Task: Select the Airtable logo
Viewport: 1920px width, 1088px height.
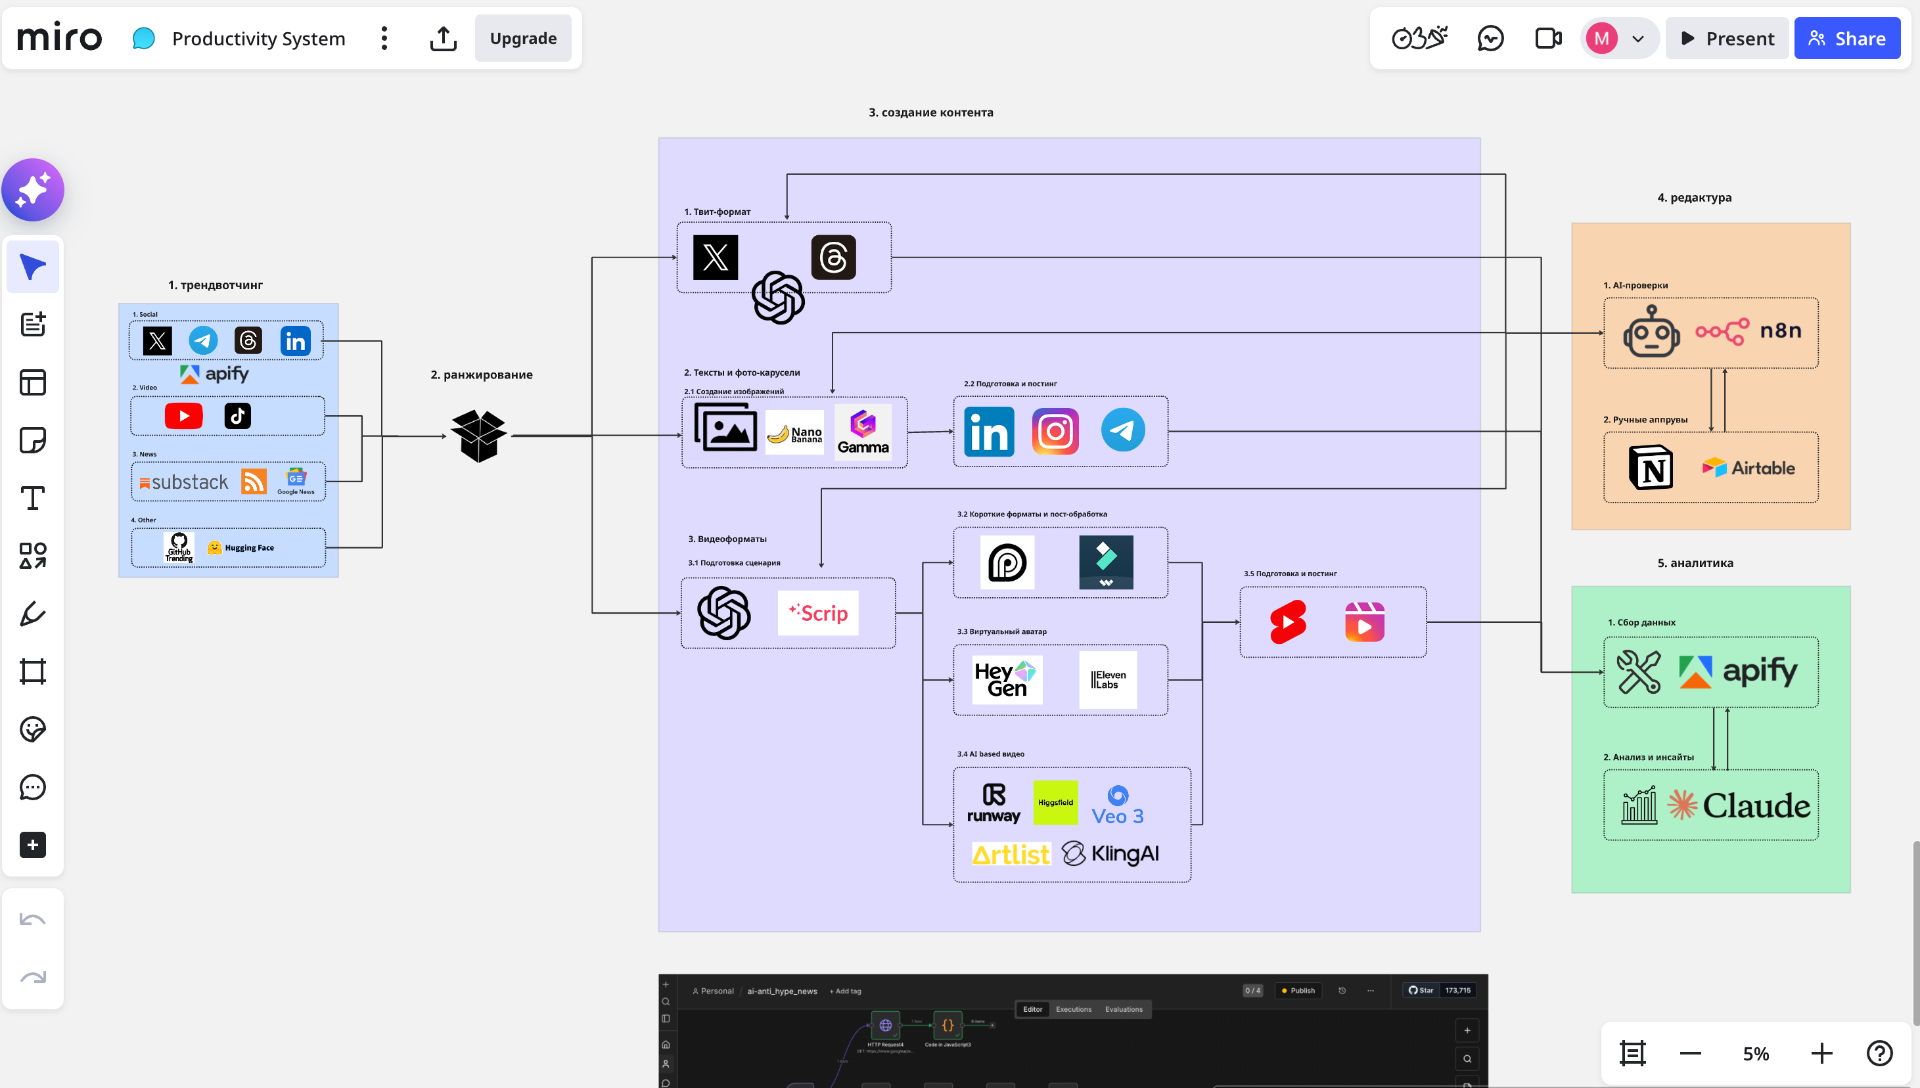Action: click(1749, 468)
